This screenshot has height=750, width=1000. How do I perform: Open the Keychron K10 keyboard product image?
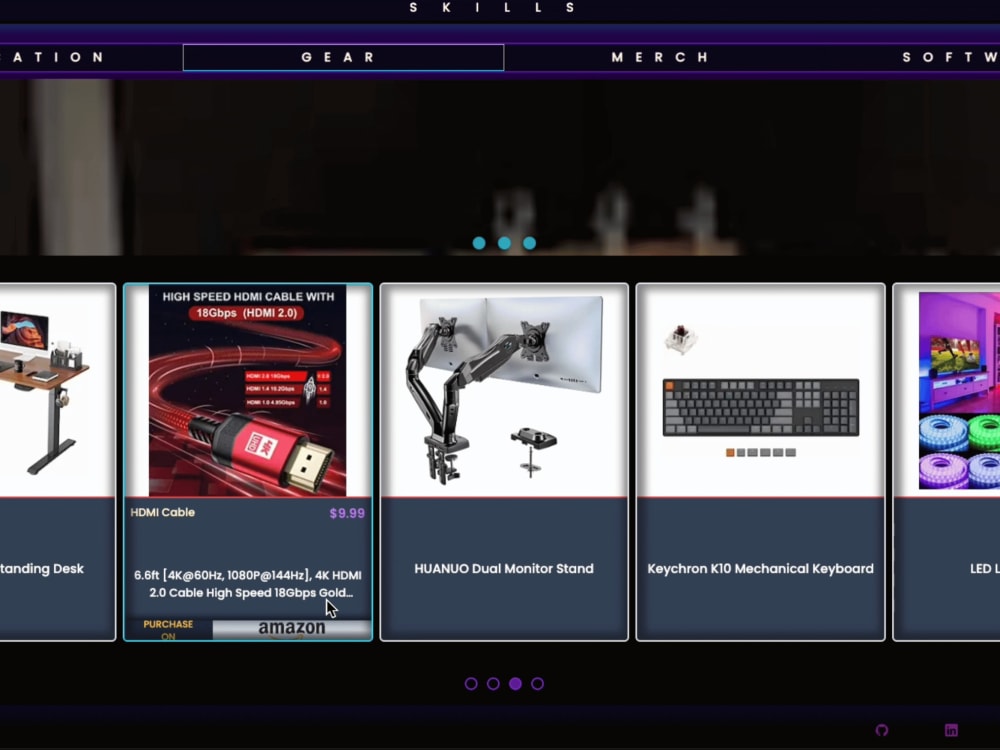760,390
